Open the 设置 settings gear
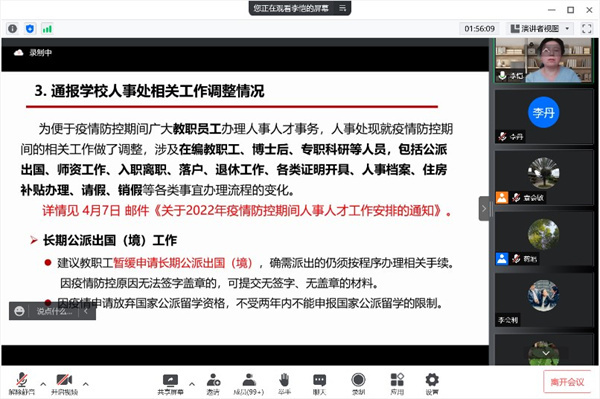The height and width of the screenshot is (399, 600). click(x=432, y=384)
